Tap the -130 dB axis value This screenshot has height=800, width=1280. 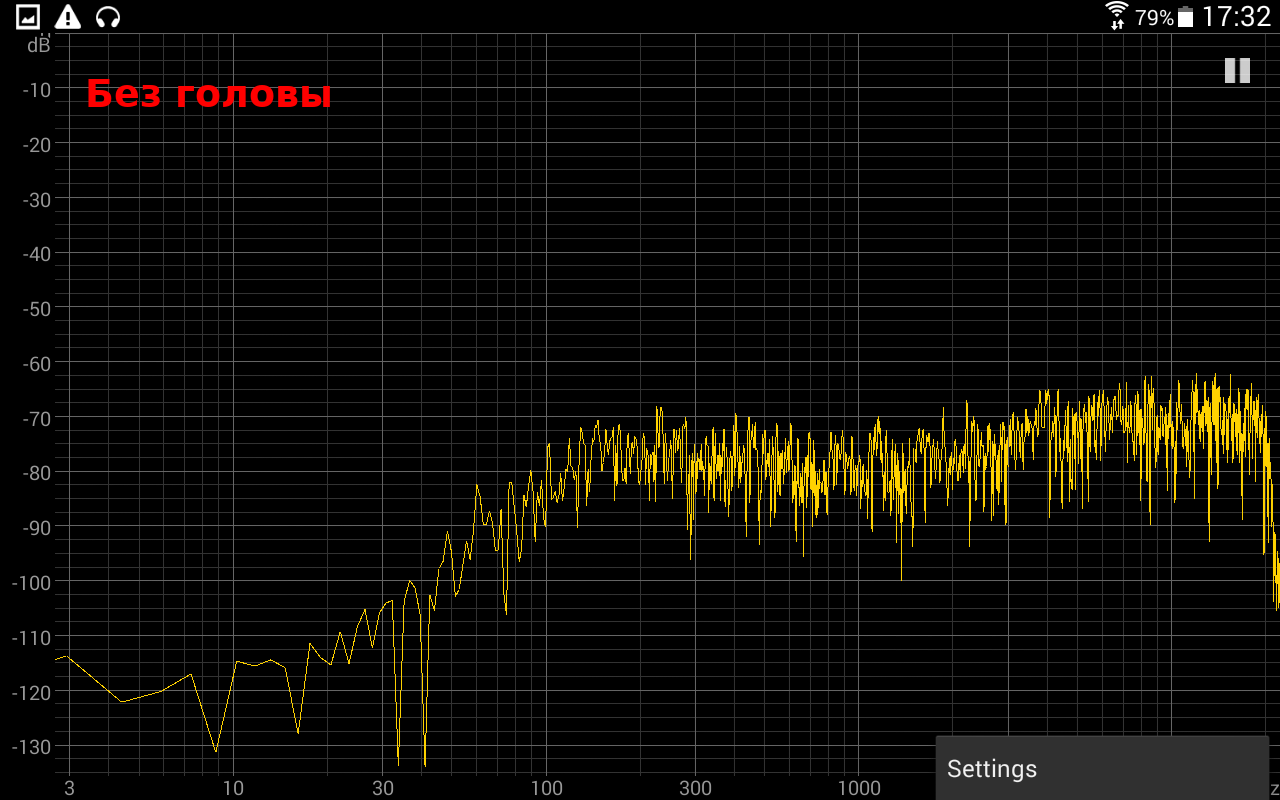pos(31,747)
